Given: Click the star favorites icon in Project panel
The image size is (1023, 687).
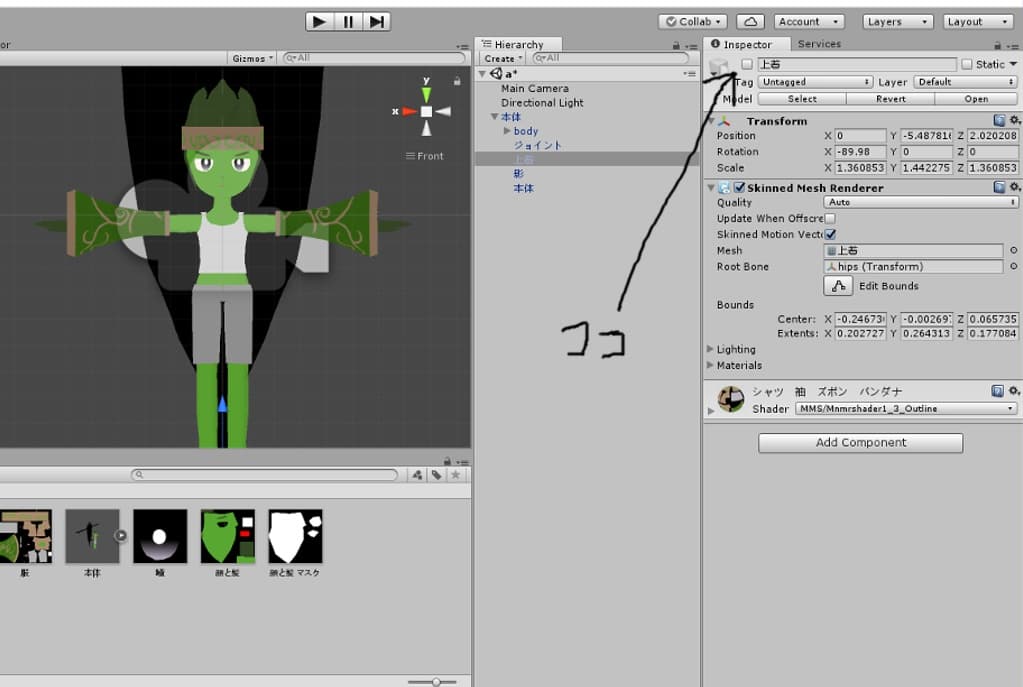Looking at the screenshot, I should (454, 475).
